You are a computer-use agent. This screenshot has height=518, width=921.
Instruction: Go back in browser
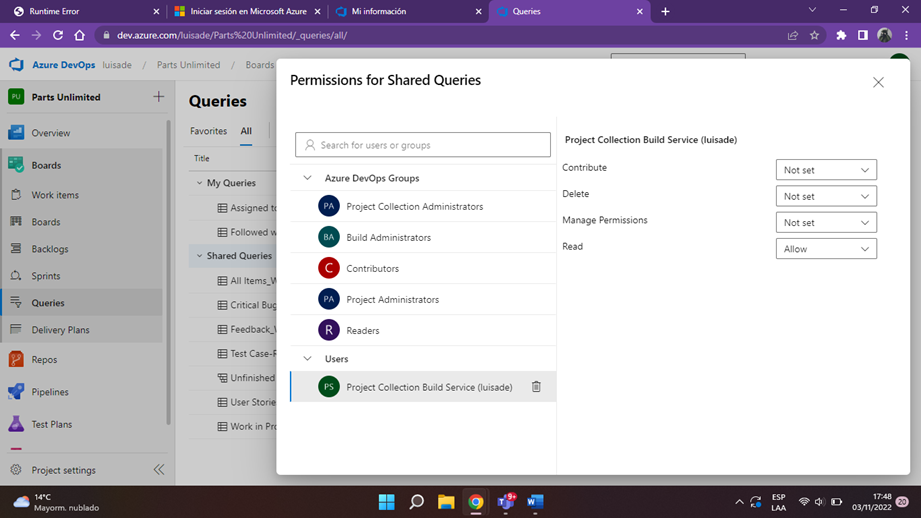pos(15,35)
